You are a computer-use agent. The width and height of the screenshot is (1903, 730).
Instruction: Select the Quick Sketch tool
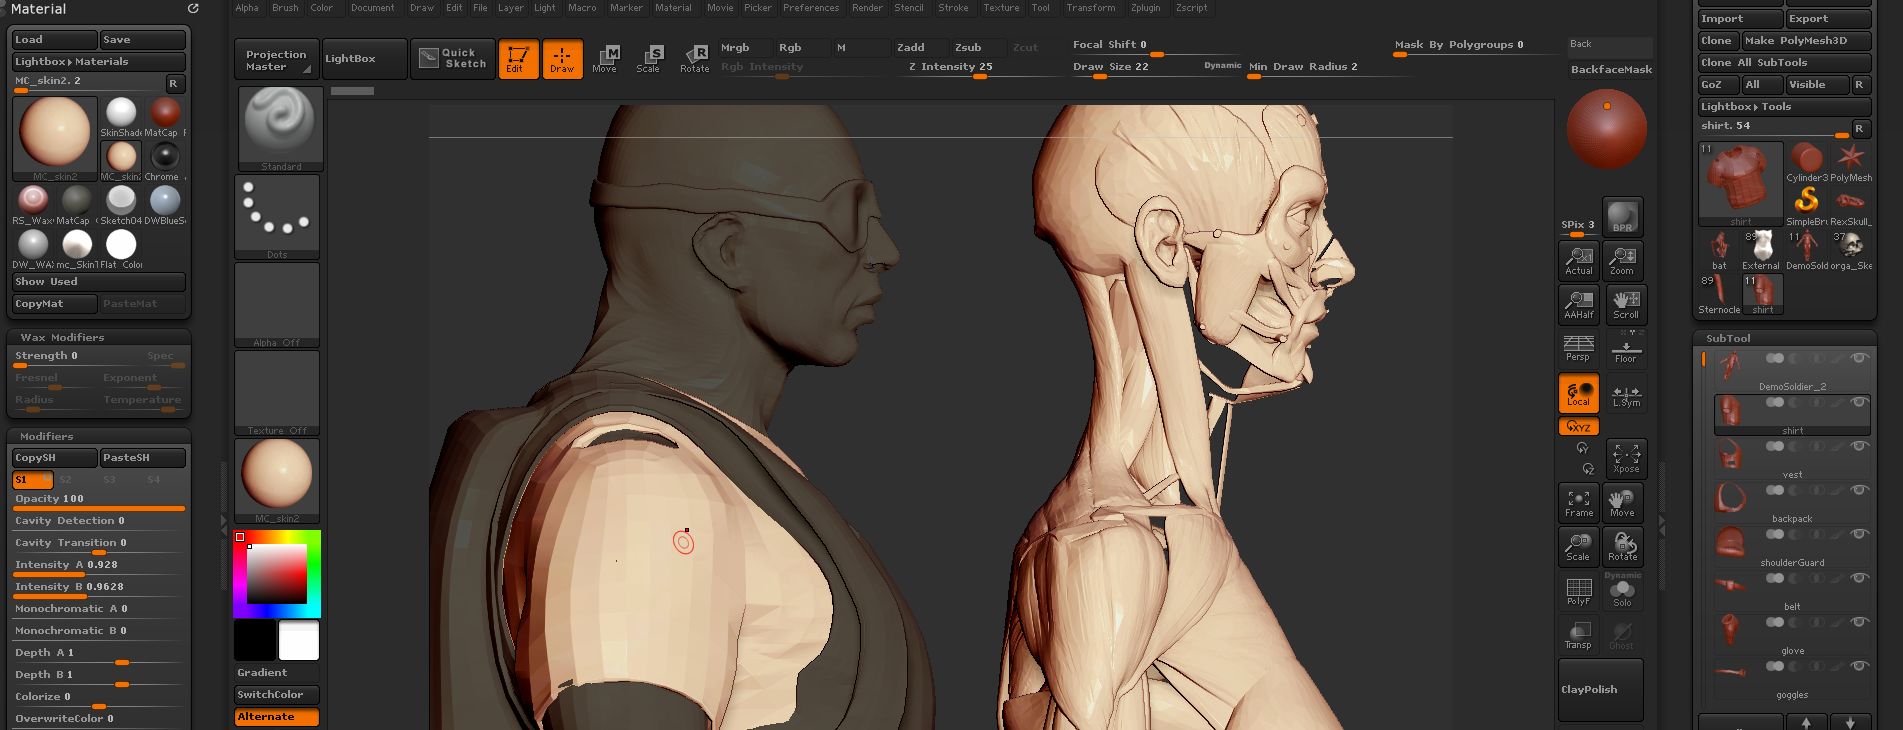(452, 58)
